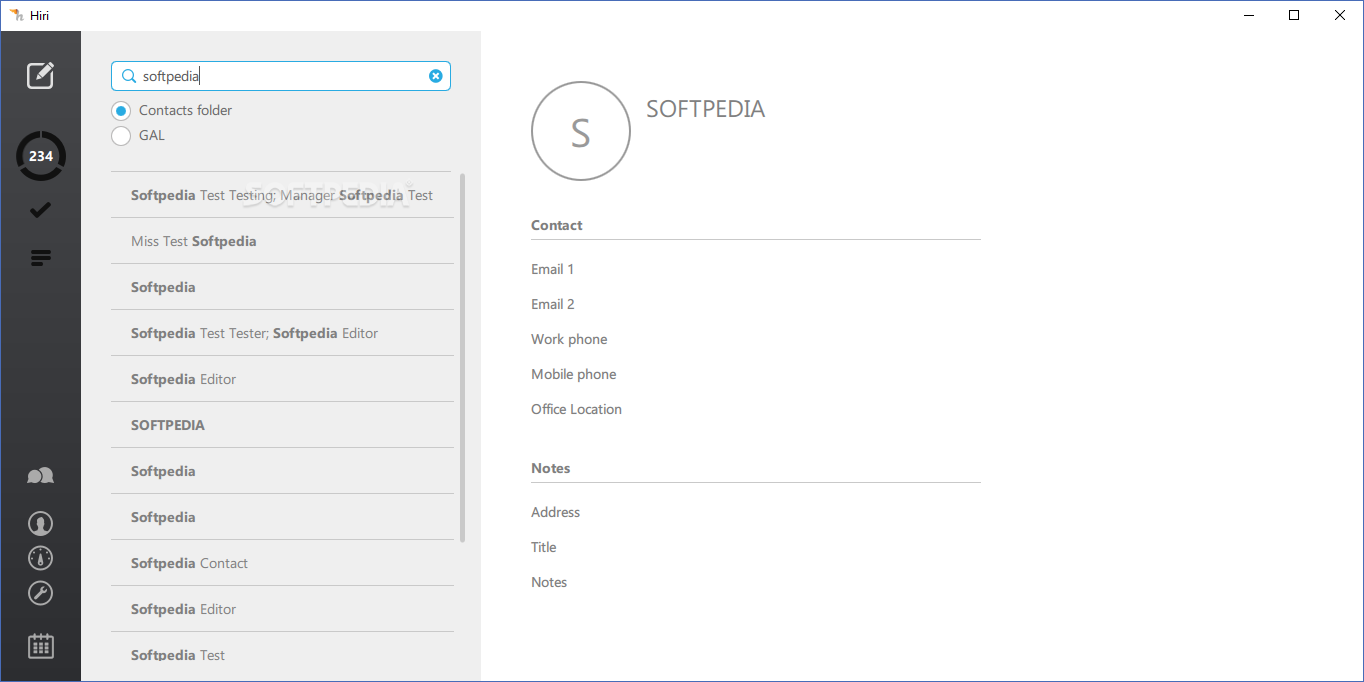
Task: Open the list lines icon in sidebar
Action: (x=40, y=258)
